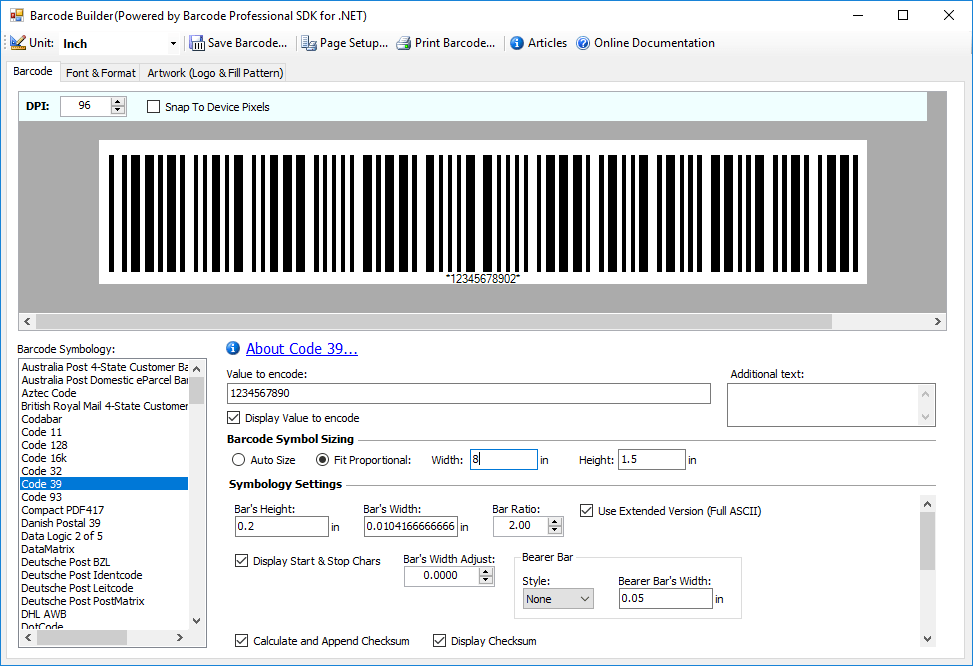Click the info icon beside About Code 39
Viewport: 973px width, 666px height.
coord(233,348)
